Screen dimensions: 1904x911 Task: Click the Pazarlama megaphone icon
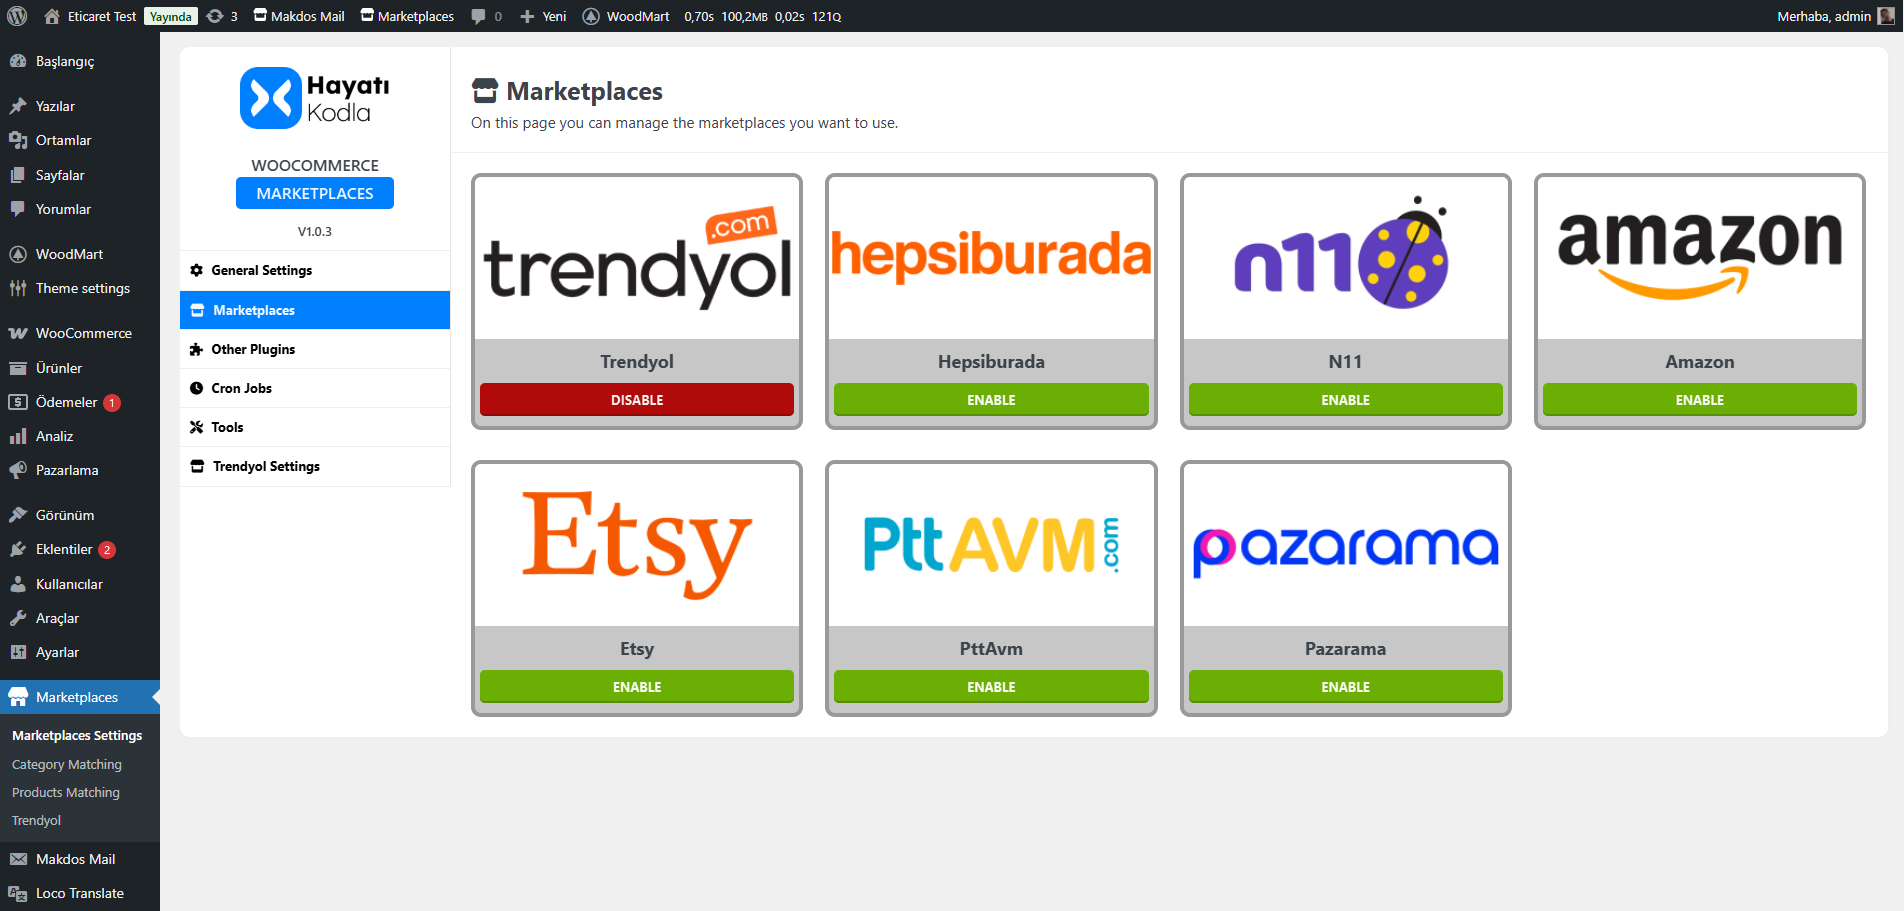point(18,470)
